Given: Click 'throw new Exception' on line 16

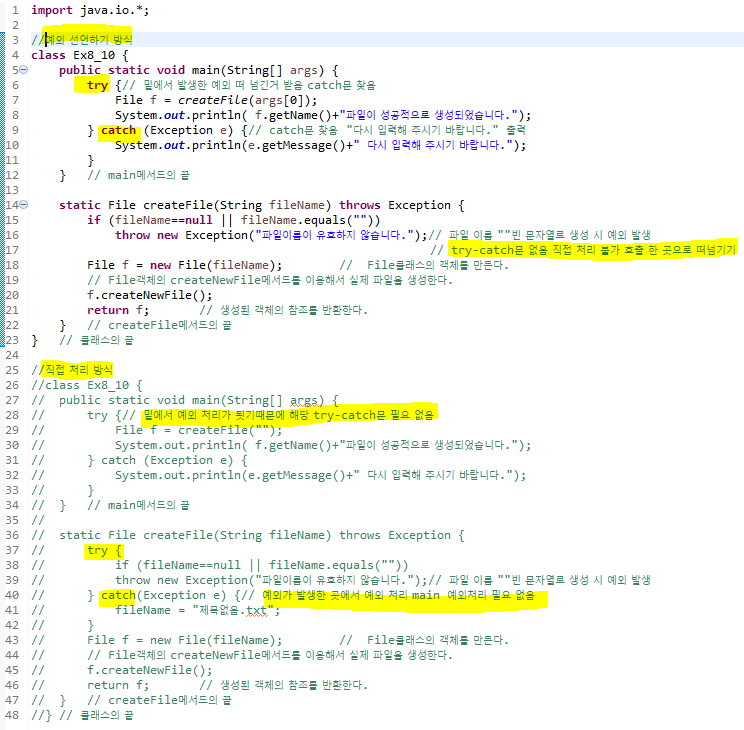Looking at the screenshot, I should 181,235.
